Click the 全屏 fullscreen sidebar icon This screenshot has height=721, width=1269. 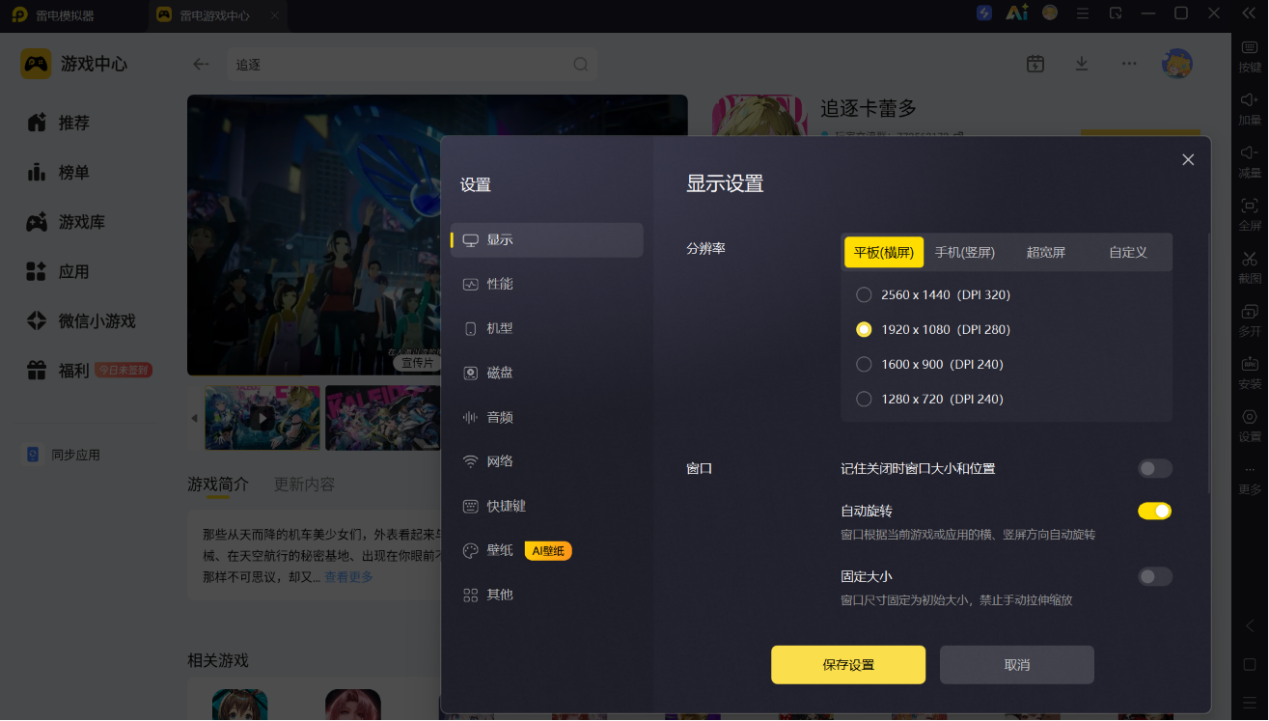1250,214
